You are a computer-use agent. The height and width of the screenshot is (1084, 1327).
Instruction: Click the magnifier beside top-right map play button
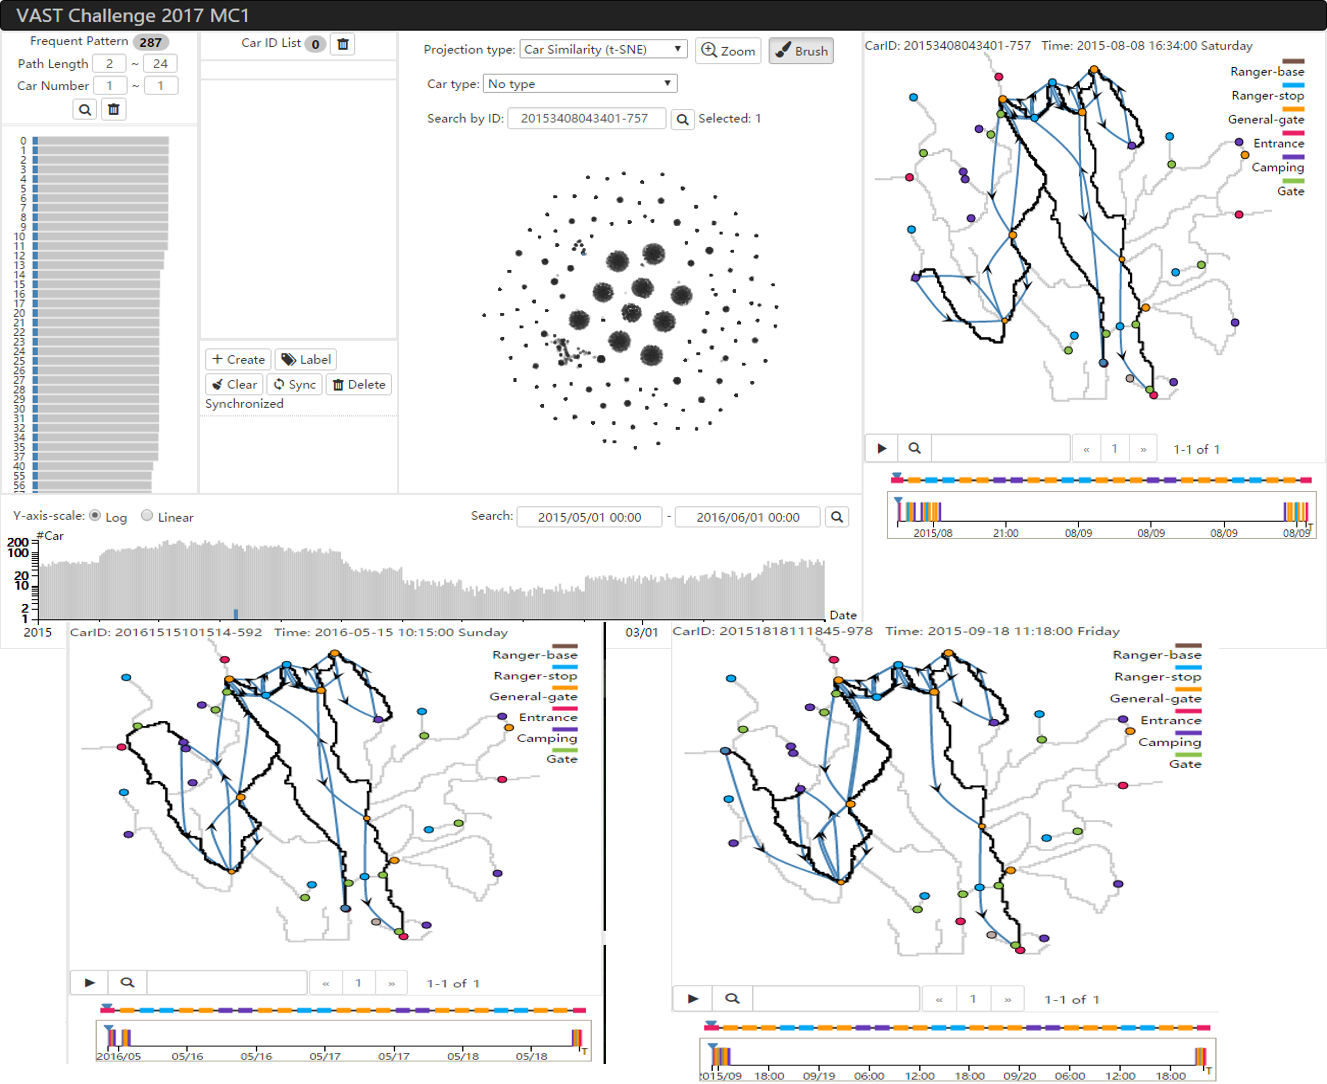tap(914, 449)
